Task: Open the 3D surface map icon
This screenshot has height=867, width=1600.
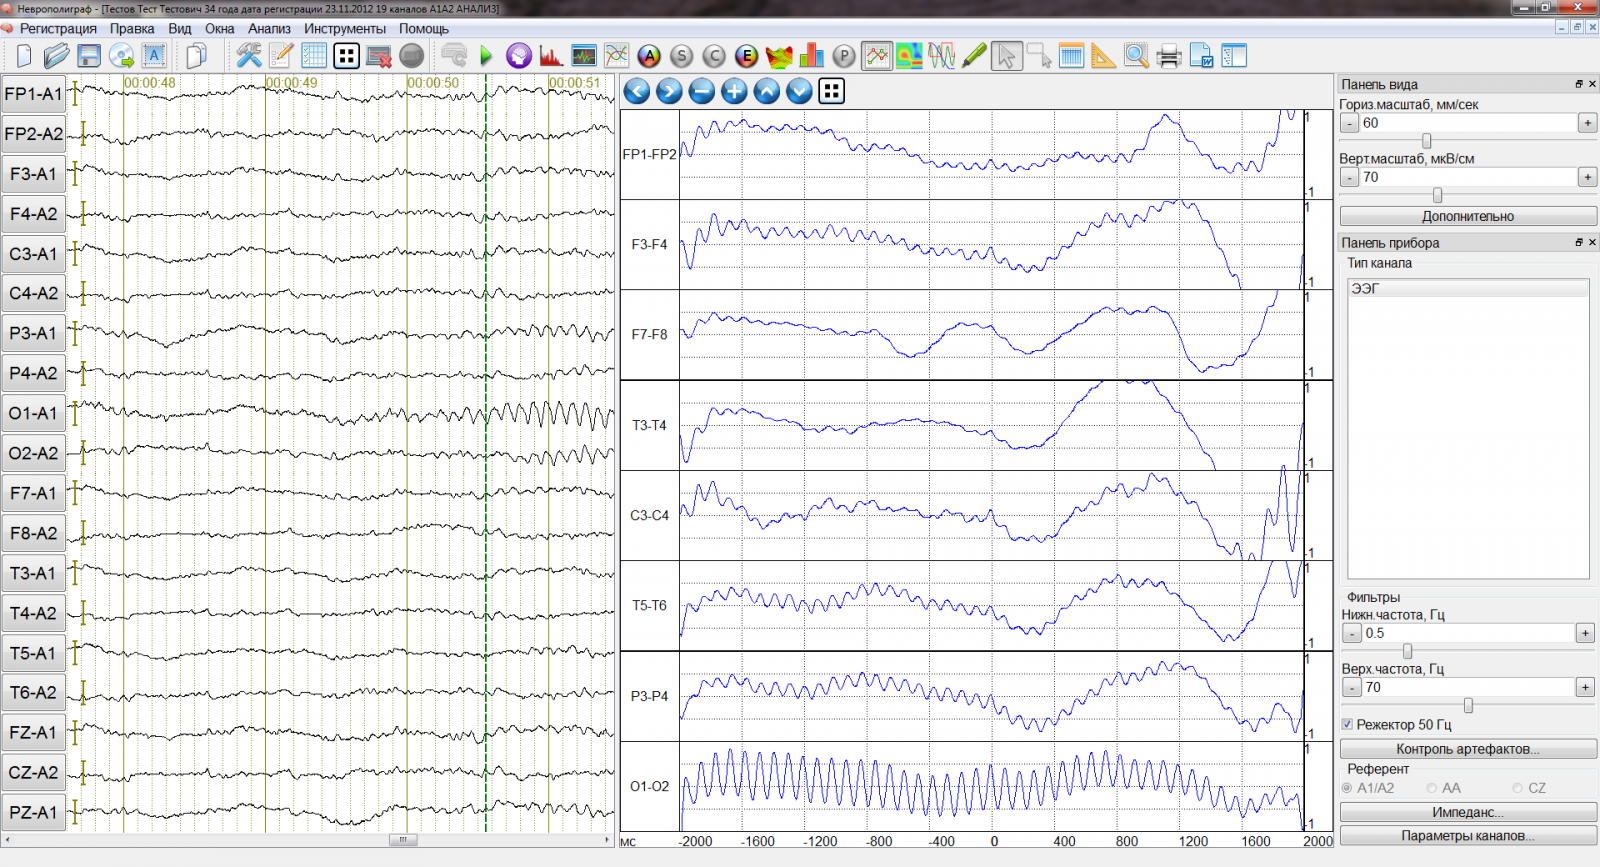Action: 779,56
